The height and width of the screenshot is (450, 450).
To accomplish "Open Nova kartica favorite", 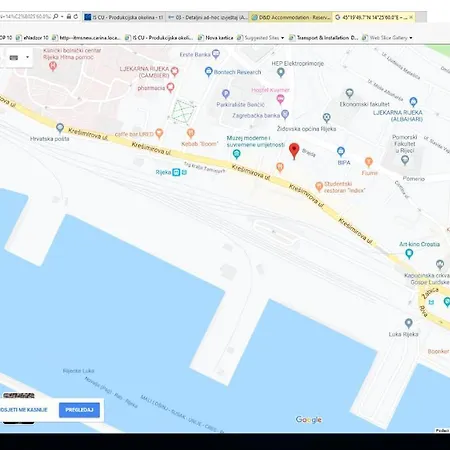I will click(x=215, y=38).
